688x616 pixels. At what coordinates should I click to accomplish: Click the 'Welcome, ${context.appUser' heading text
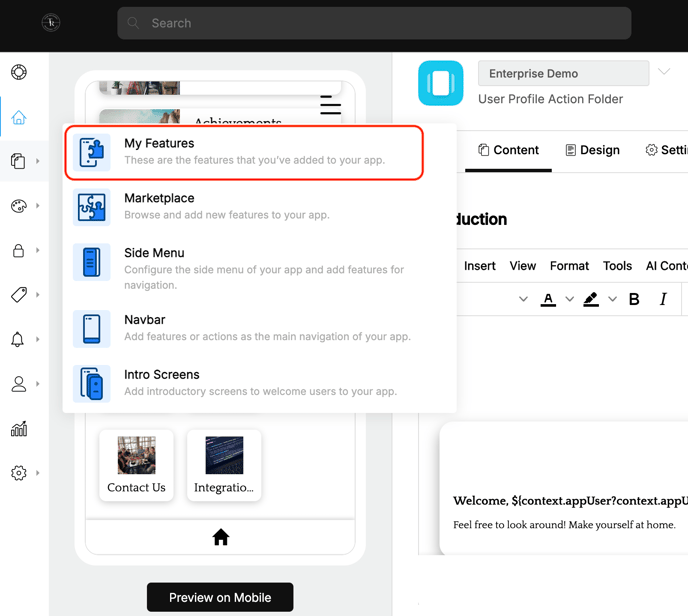570,501
